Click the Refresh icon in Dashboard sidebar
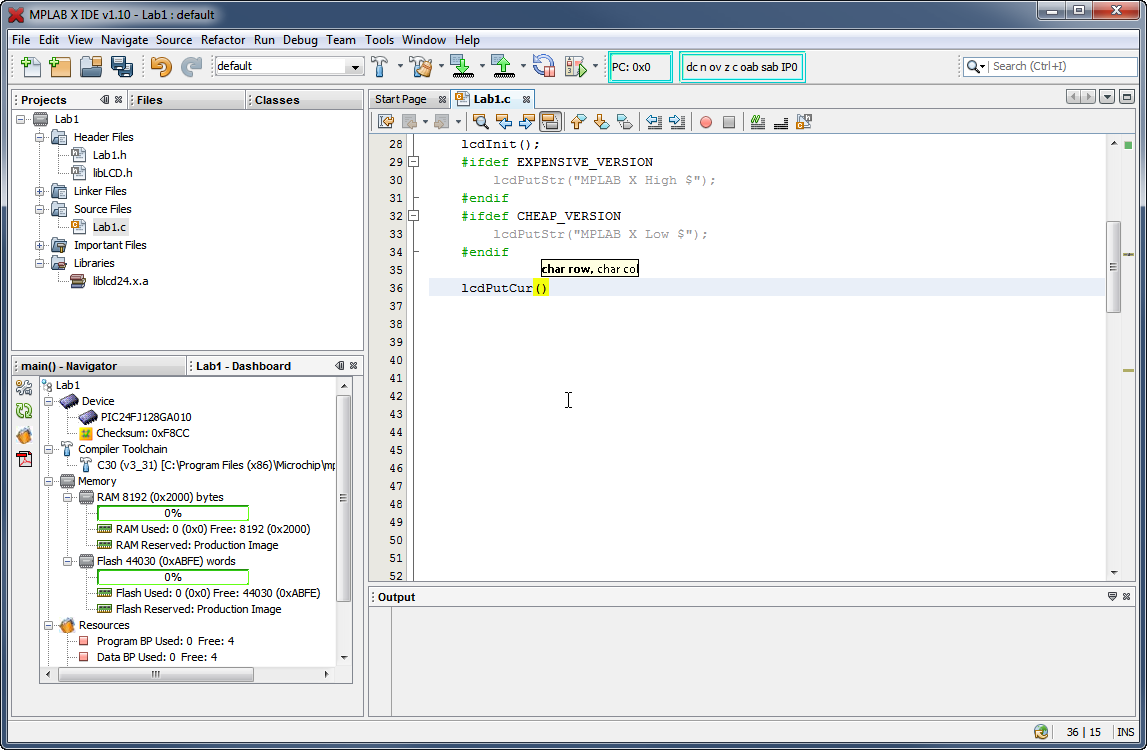 24,411
